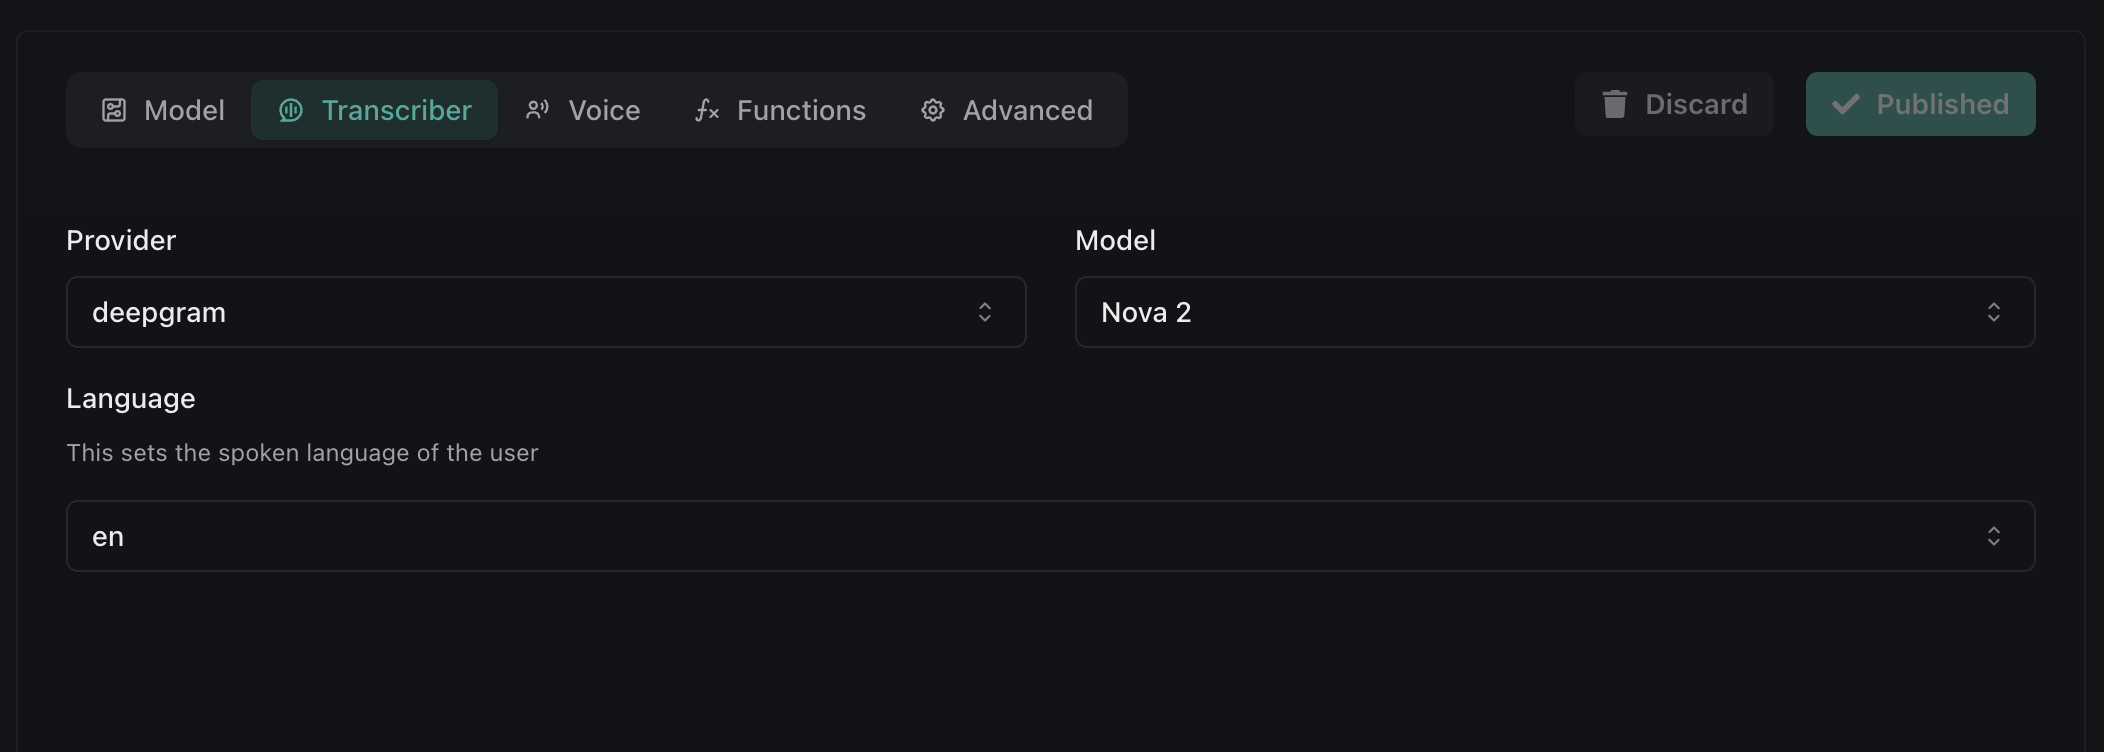Select the Transcriber tab label
This screenshot has width=2104, height=752.
pyautogui.click(x=396, y=110)
